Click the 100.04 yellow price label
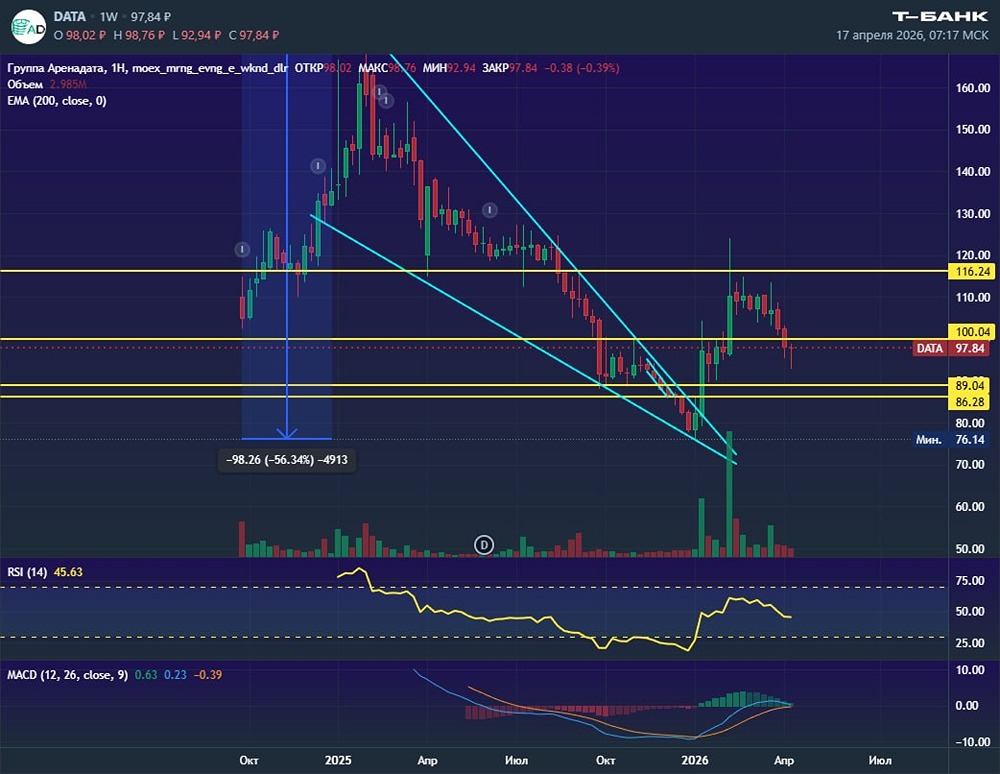The height and width of the screenshot is (774, 1000). (971, 332)
